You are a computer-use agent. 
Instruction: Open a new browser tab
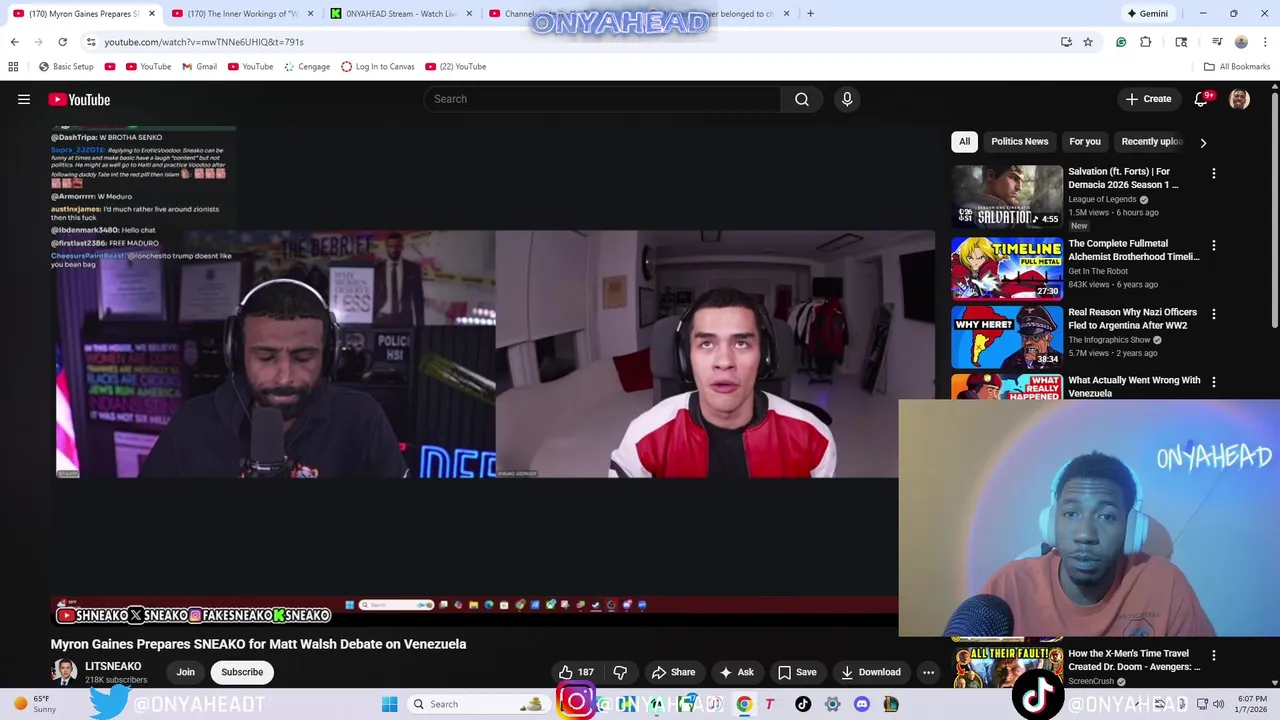810,14
